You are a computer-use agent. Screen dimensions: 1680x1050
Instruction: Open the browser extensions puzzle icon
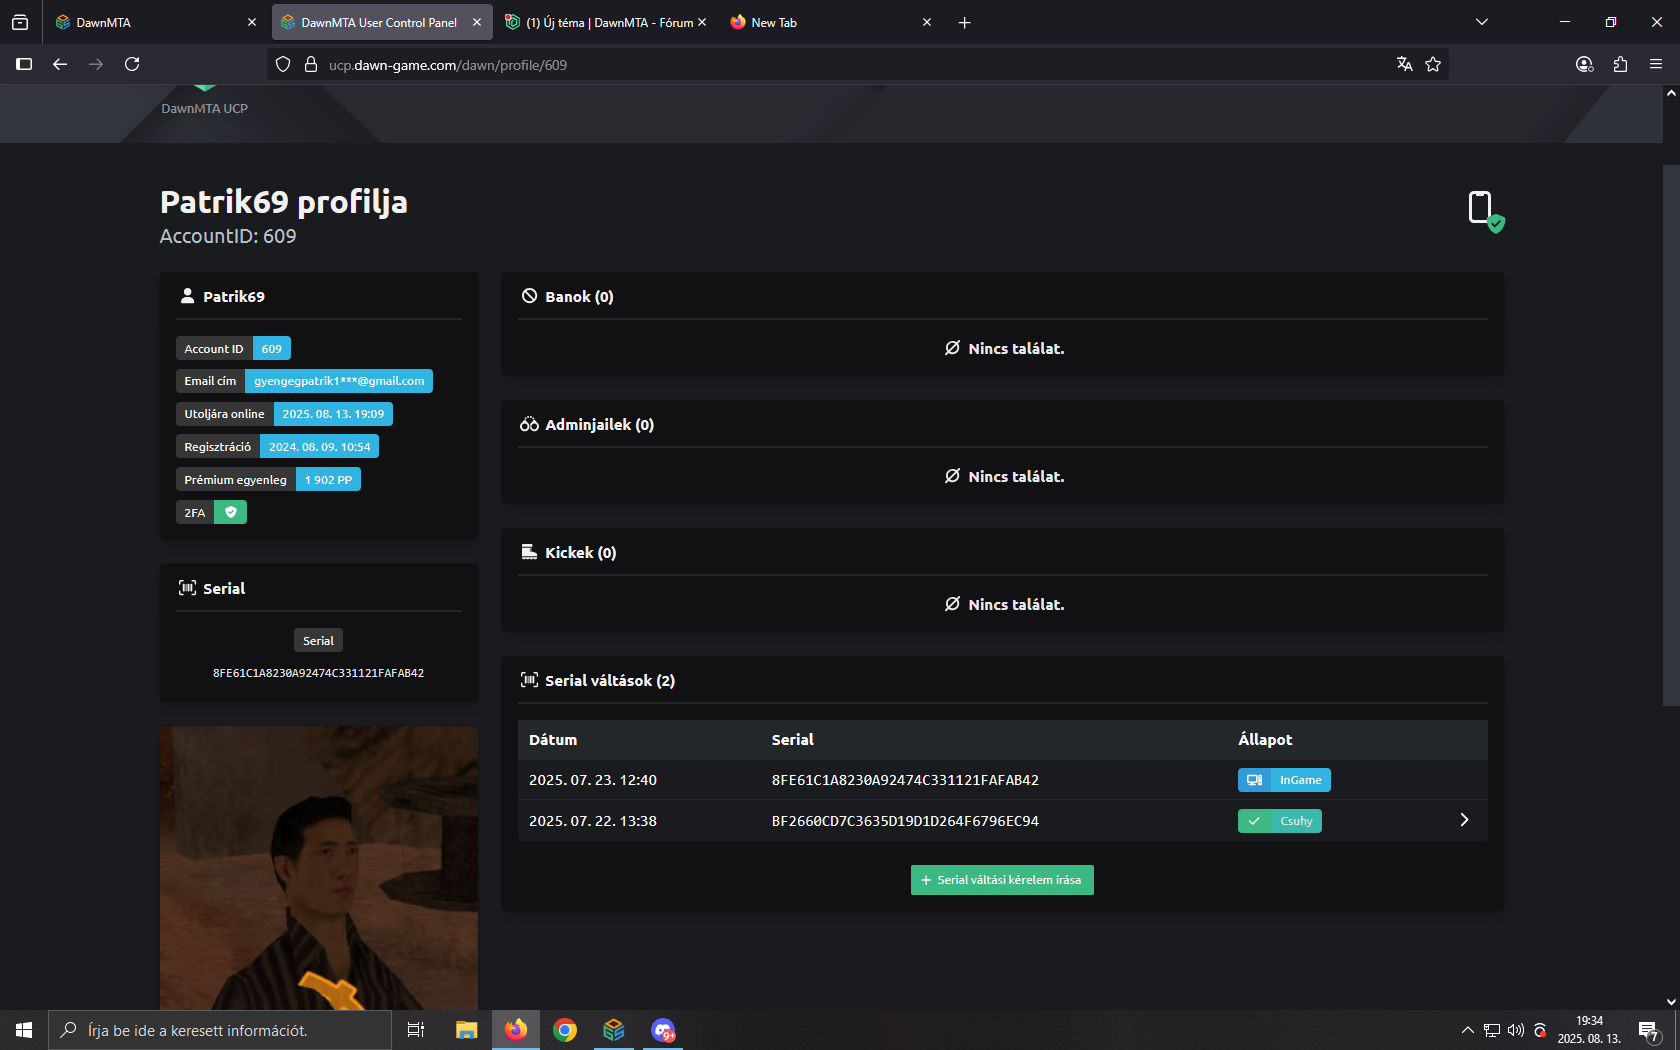pos(1620,64)
